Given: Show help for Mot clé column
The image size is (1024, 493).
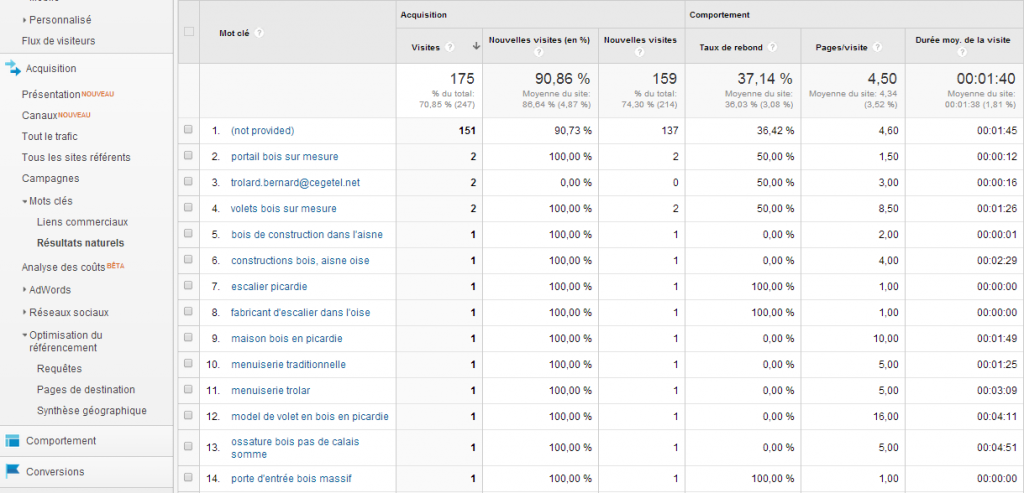Looking at the screenshot, I should click(259, 33).
